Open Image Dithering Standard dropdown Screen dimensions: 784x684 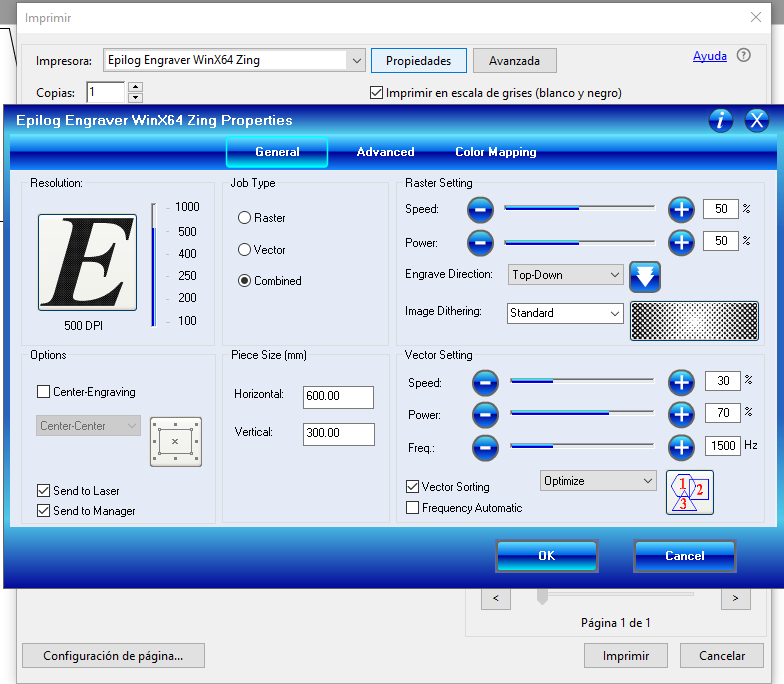click(565, 314)
